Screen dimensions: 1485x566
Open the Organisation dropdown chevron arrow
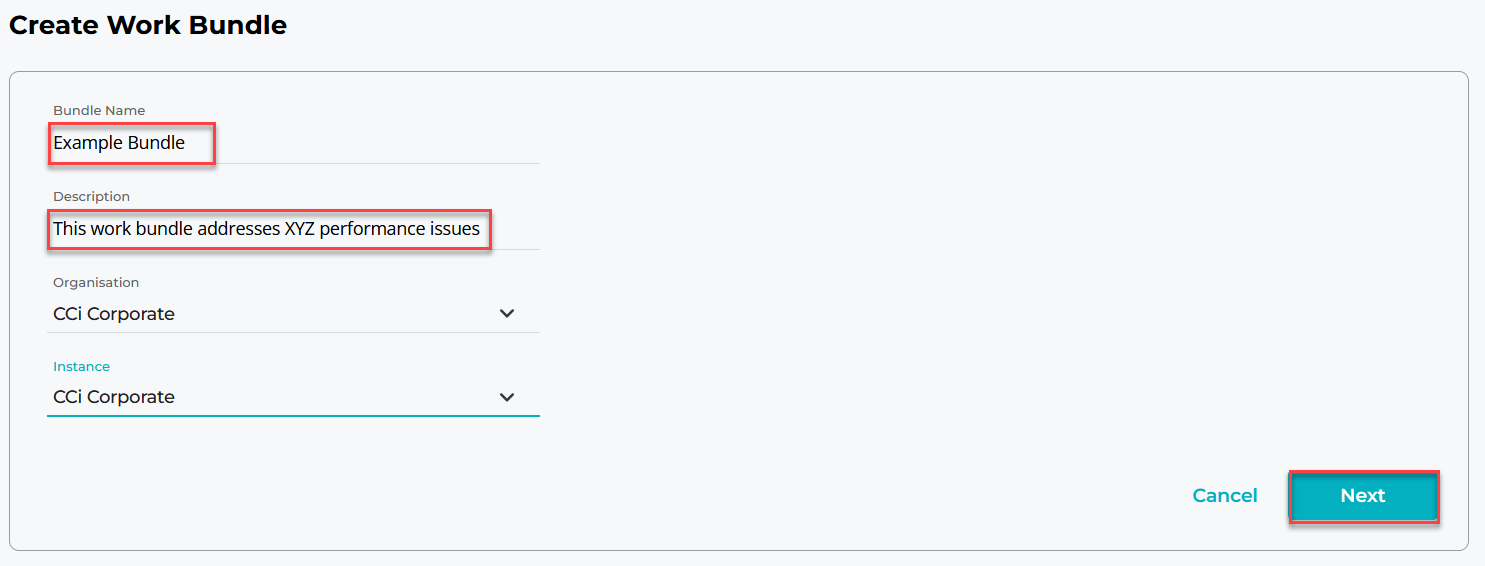coord(507,314)
